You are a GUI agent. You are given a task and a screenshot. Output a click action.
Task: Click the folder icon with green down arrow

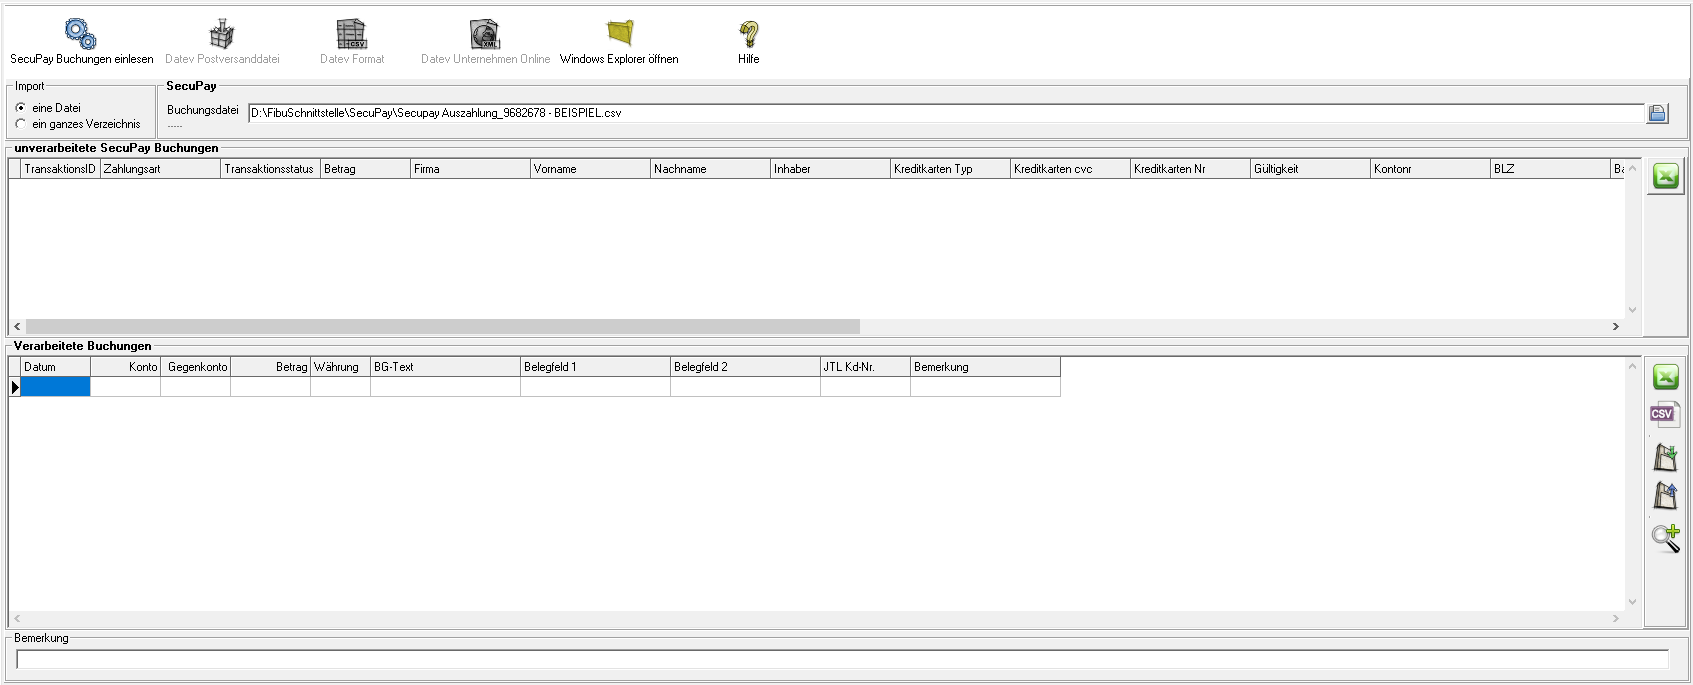click(x=1665, y=457)
